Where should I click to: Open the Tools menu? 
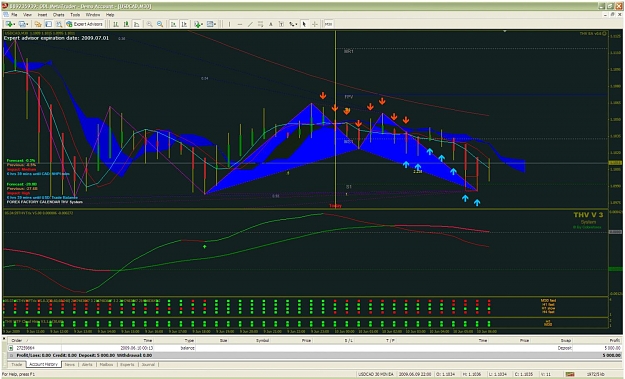75,15
